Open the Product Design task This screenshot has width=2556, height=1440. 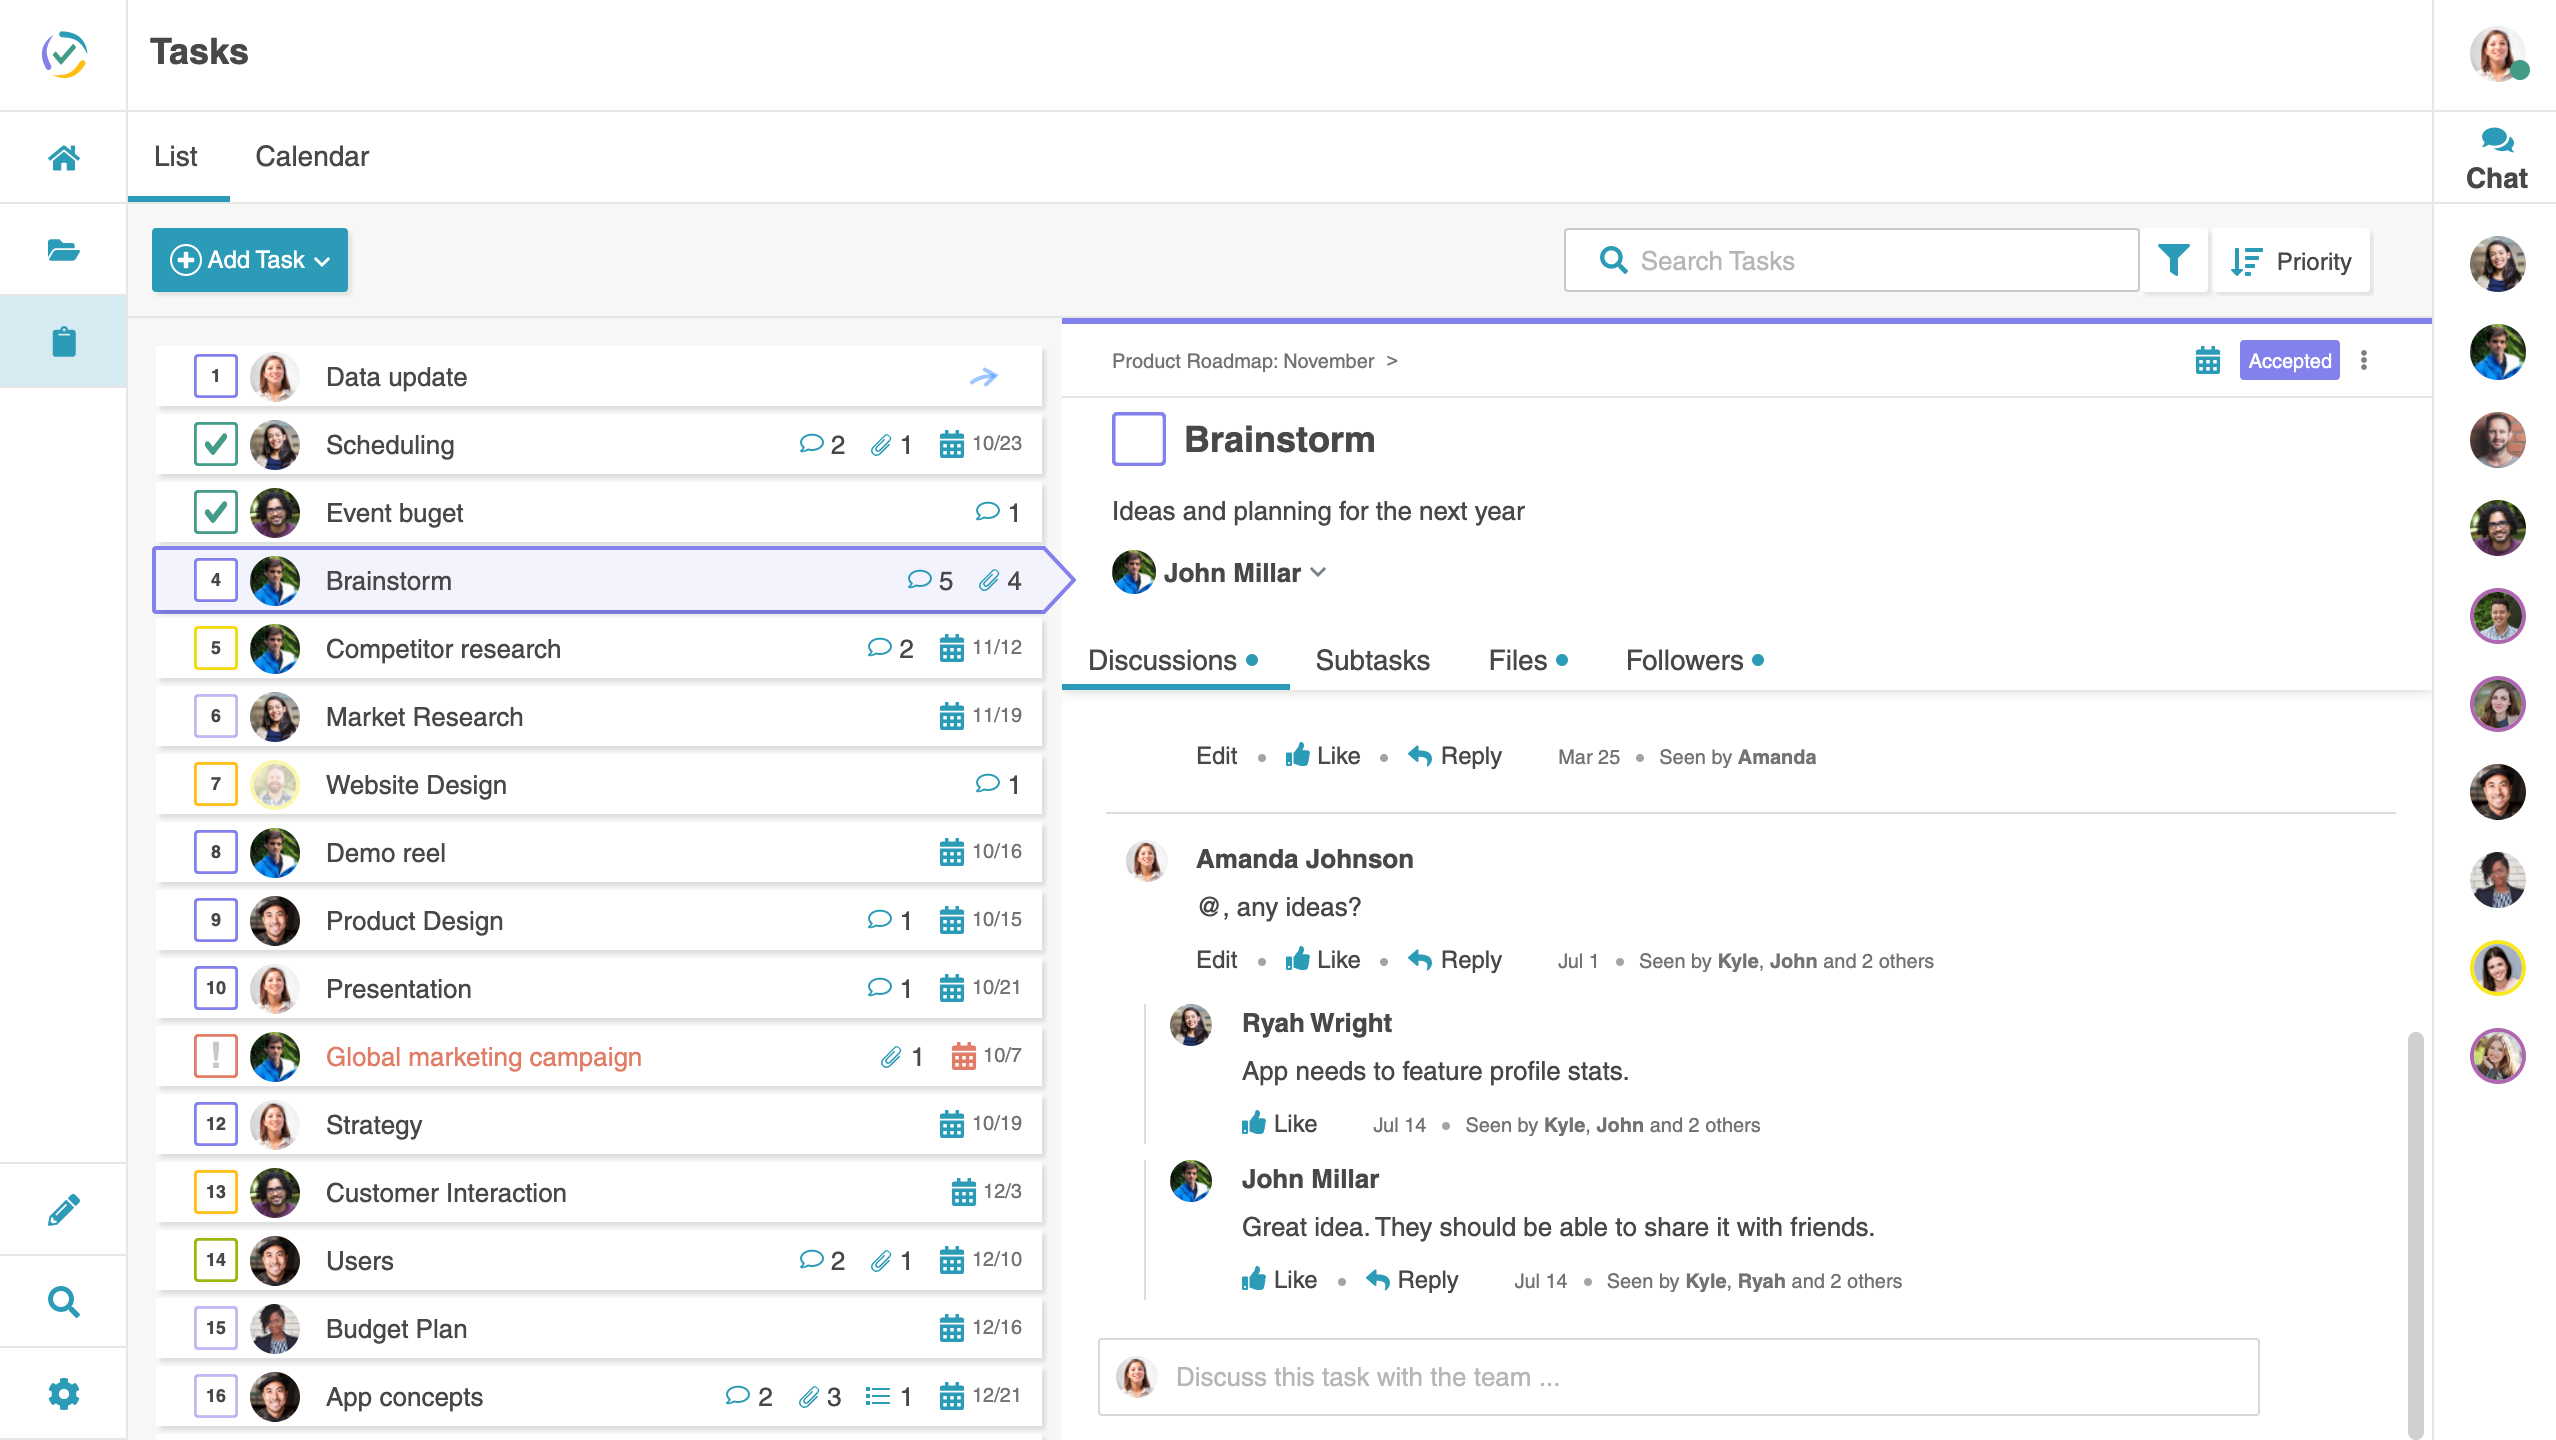(x=600, y=920)
